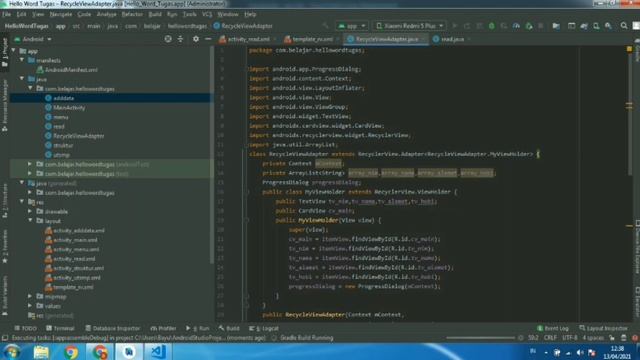The height and width of the screenshot is (360, 640).
Task: Click the Stop run icon
Action: pyautogui.click(x=541, y=26)
